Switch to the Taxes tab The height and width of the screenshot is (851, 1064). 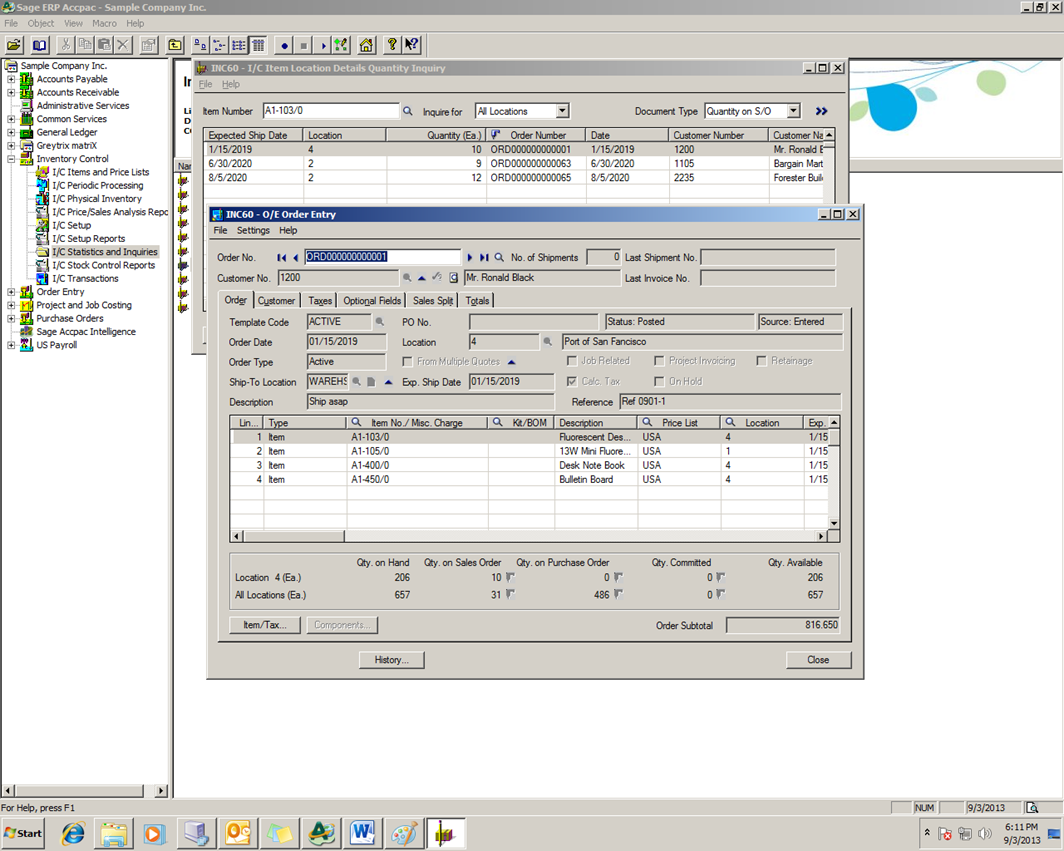coord(320,301)
